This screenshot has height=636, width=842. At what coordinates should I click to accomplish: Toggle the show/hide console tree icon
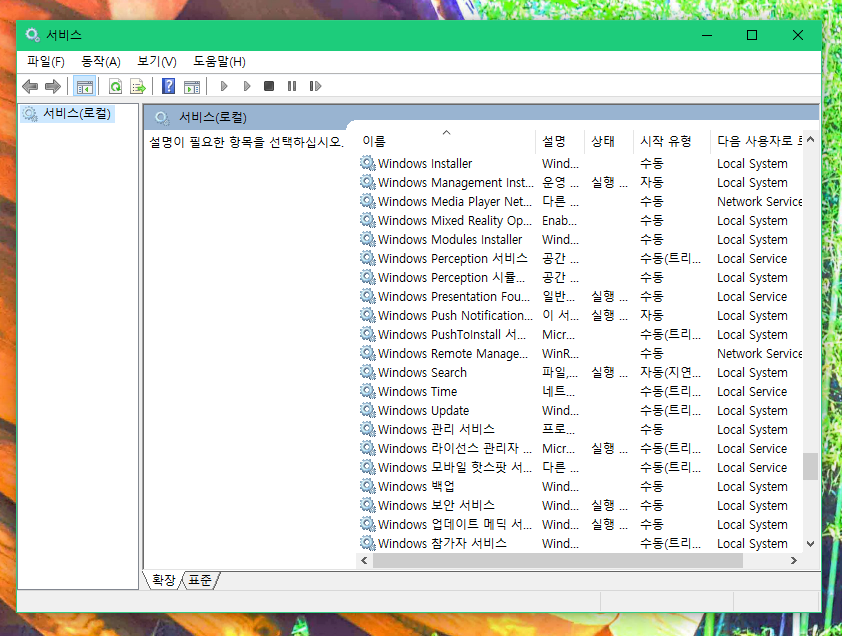(x=85, y=86)
